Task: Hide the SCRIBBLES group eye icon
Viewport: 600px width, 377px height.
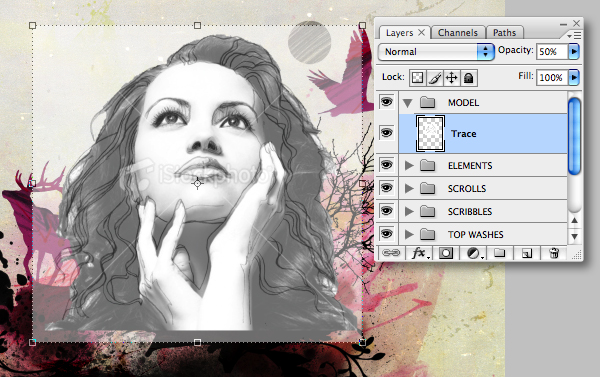Action: click(x=387, y=211)
